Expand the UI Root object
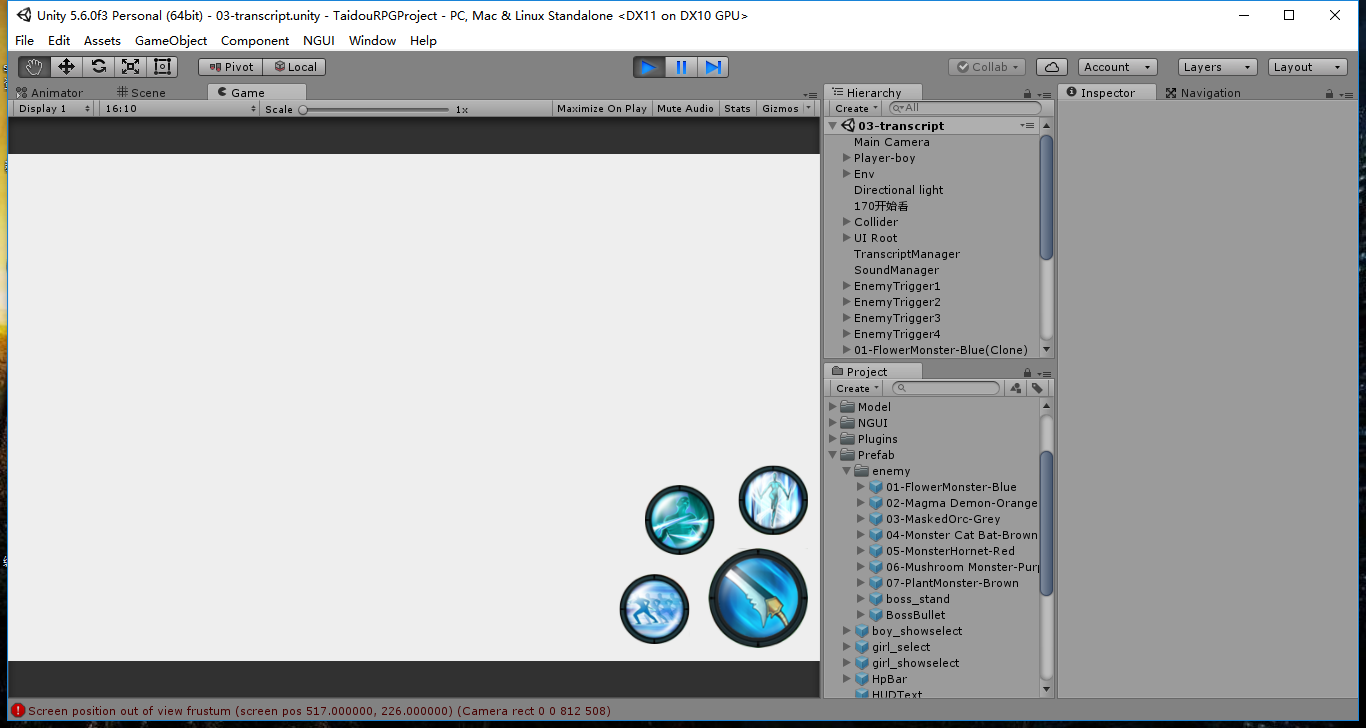Image resolution: width=1366 pixels, height=728 pixels. pyautogui.click(x=847, y=238)
